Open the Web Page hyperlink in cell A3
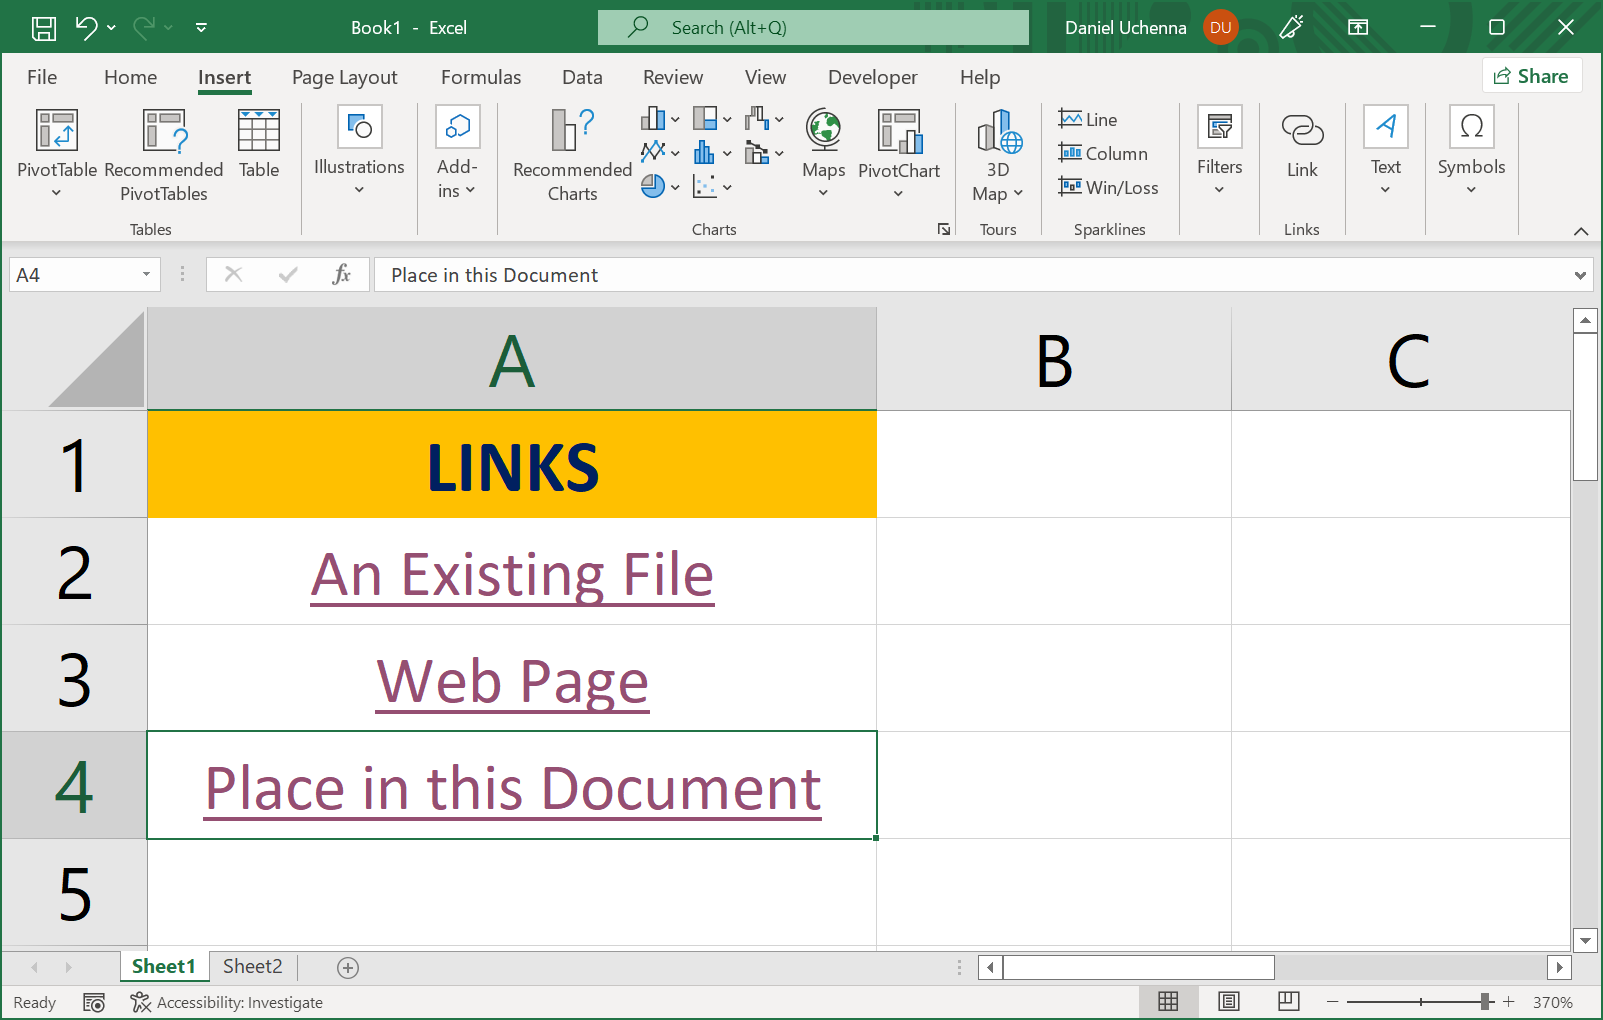 point(511,681)
